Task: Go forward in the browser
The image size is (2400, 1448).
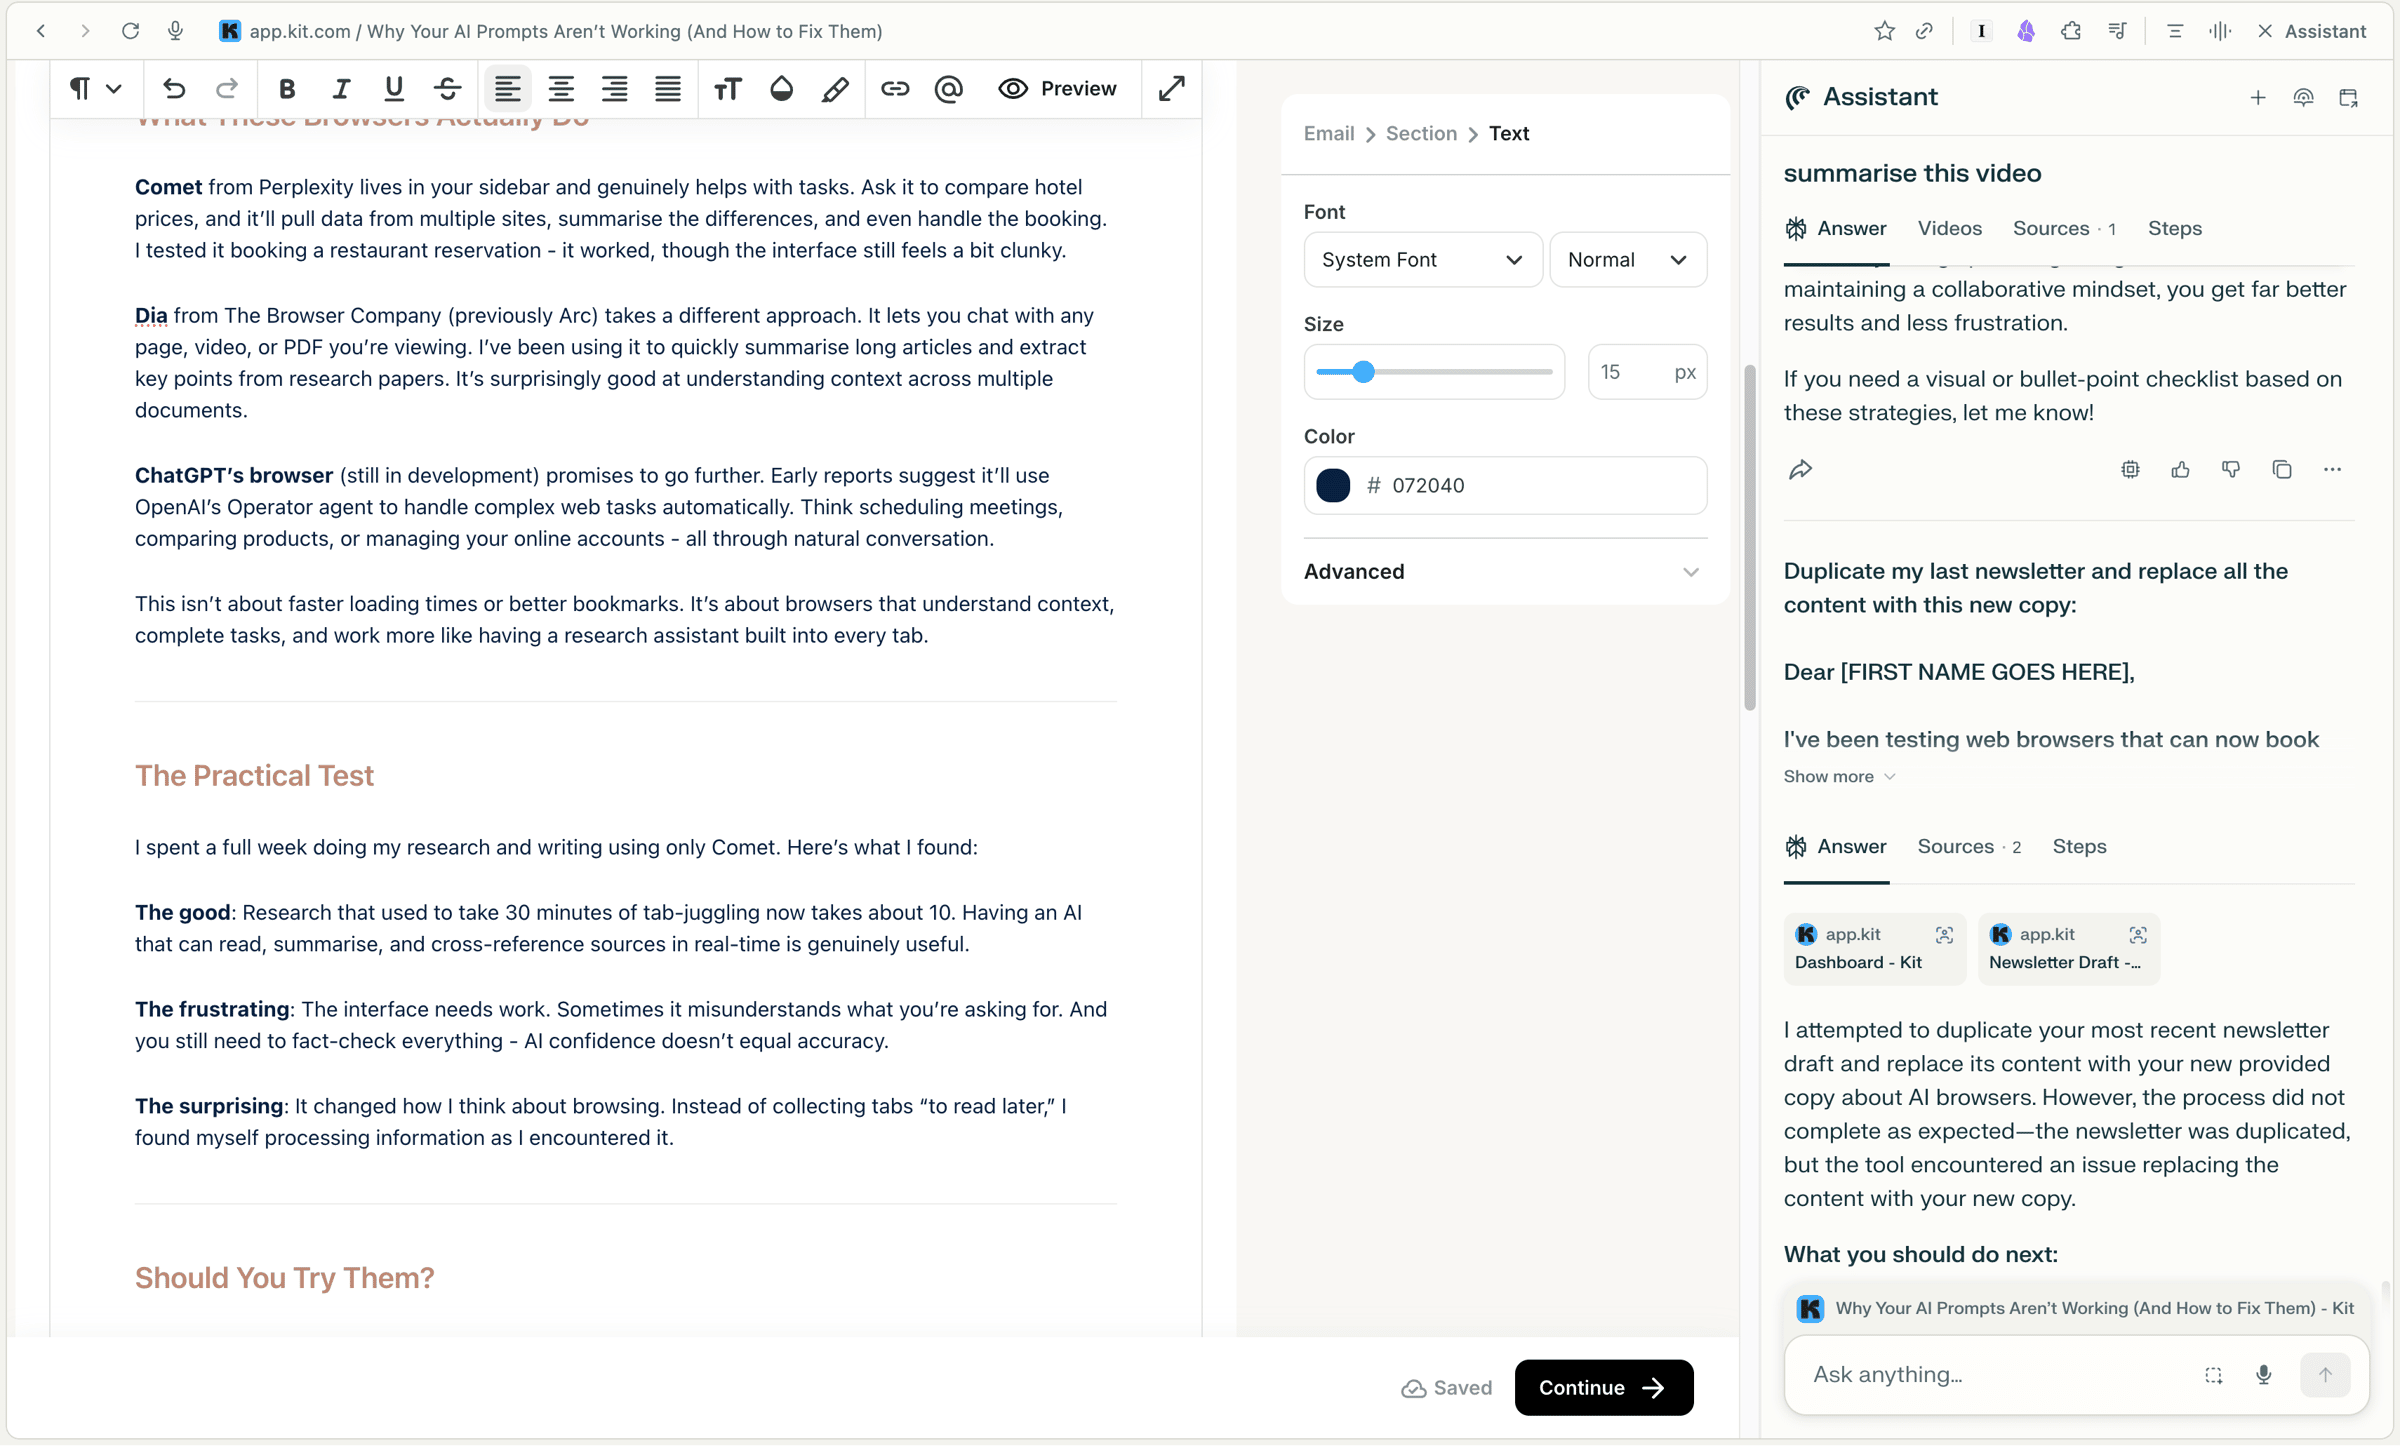Action: click(x=85, y=31)
